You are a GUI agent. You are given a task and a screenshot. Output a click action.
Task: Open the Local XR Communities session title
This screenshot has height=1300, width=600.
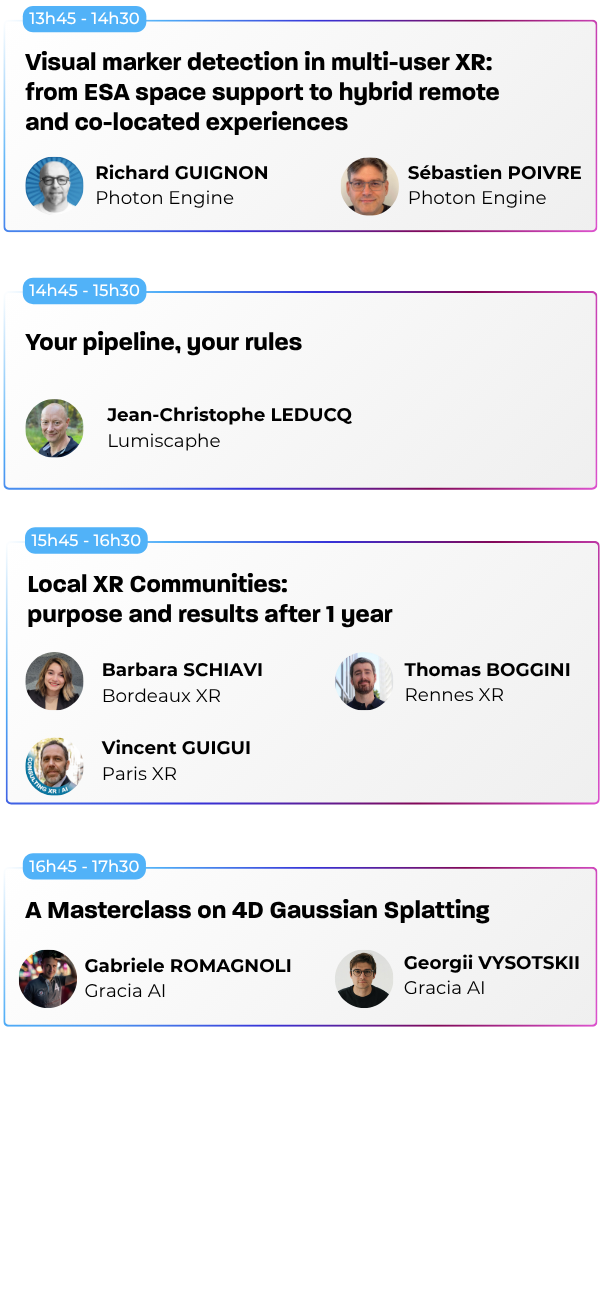click(209, 598)
